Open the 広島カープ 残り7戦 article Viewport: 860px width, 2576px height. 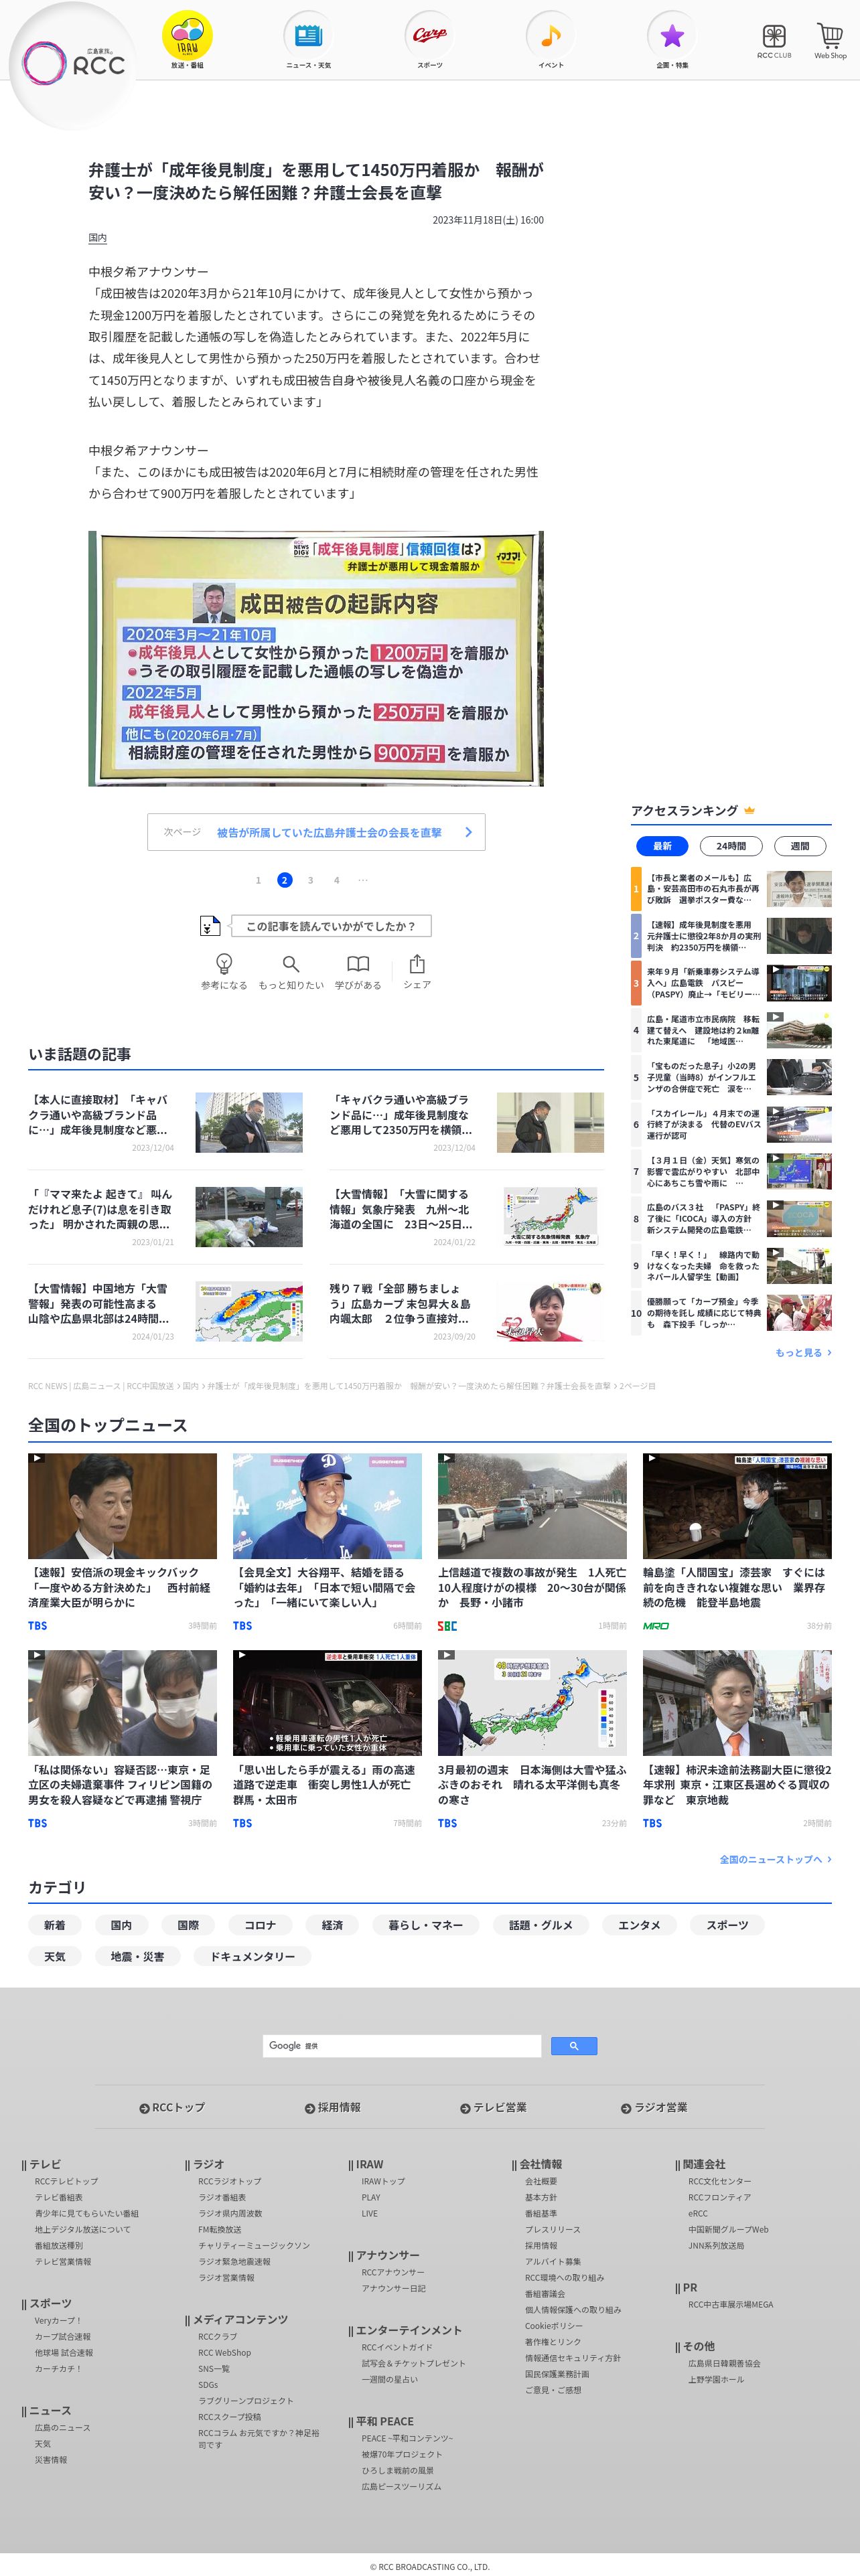tap(467, 1311)
